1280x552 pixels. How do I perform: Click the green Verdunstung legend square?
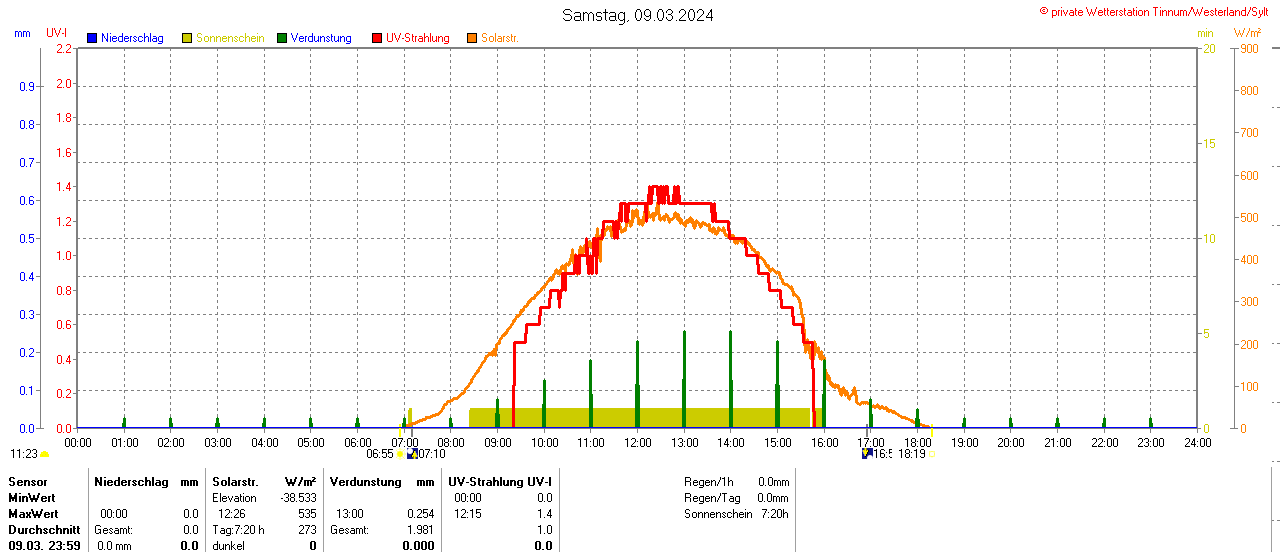point(282,38)
